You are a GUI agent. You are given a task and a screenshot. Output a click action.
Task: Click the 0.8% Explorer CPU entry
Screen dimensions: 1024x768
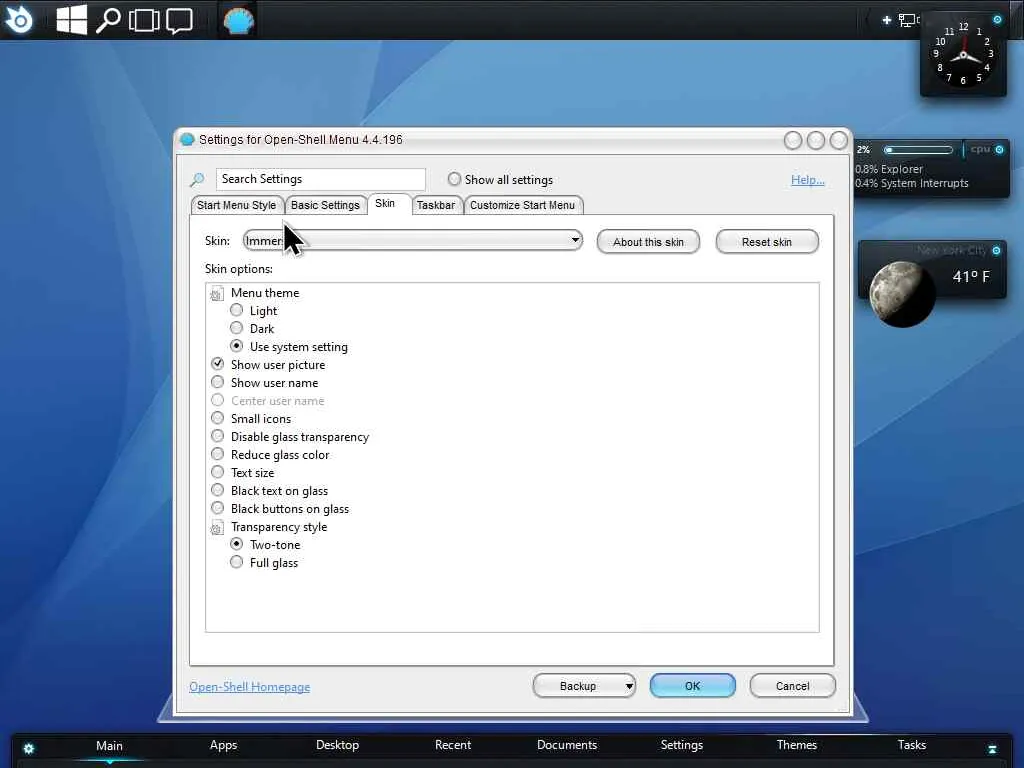tap(889, 169)
